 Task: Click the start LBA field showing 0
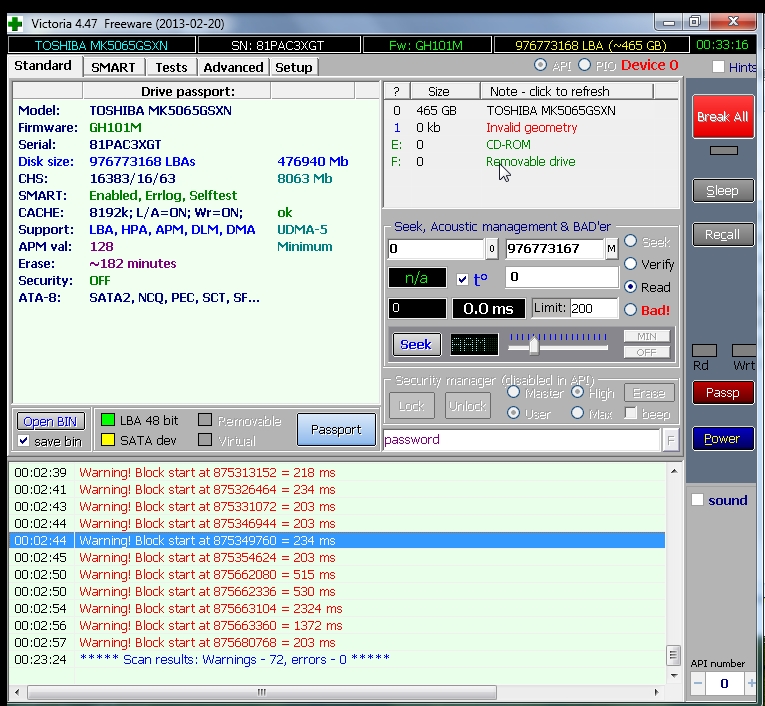(436, 249)
